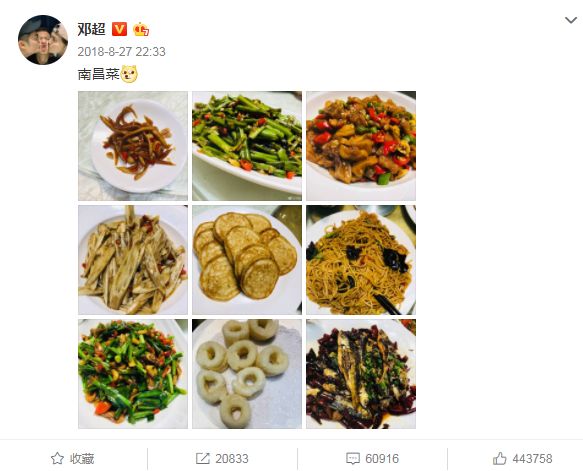
Task: Click the crown membership badge icon
Action: point(141,29)
